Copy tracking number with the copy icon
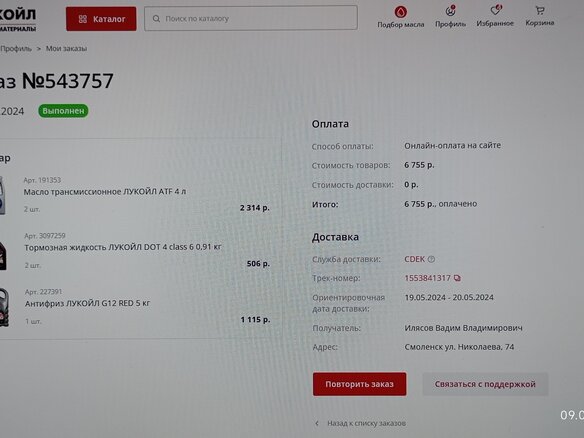The height and width of the screenshot is (438, 584). (457, 278)
